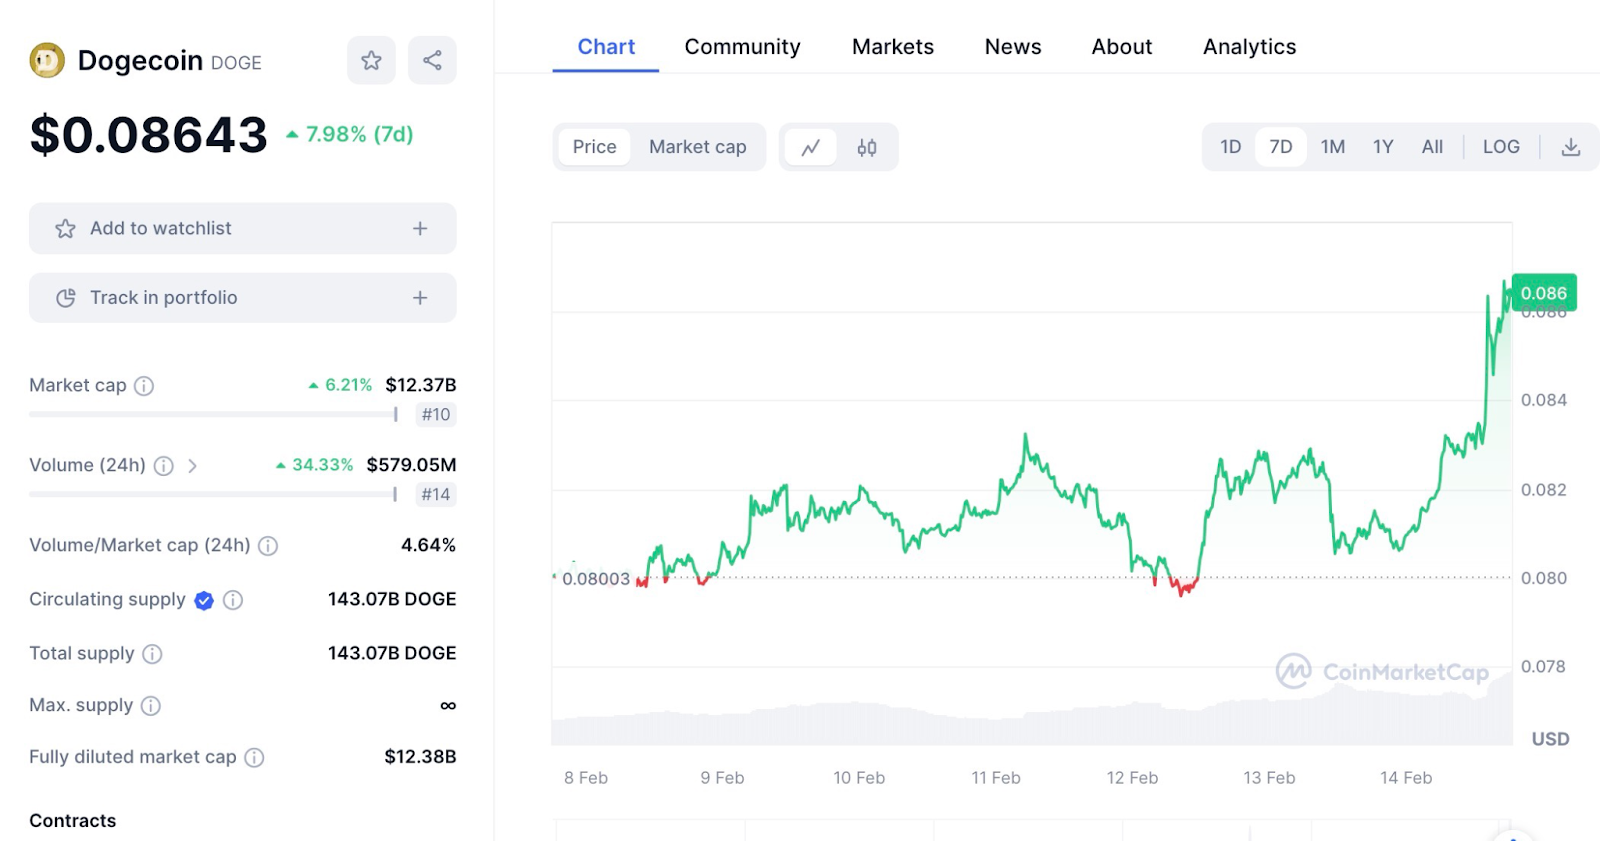The height and width of the screenshot is (841, 1600).
Task: Click the star favorite icon beside Dogecoin
Action: pyautogui.click(x=371, y=61)
